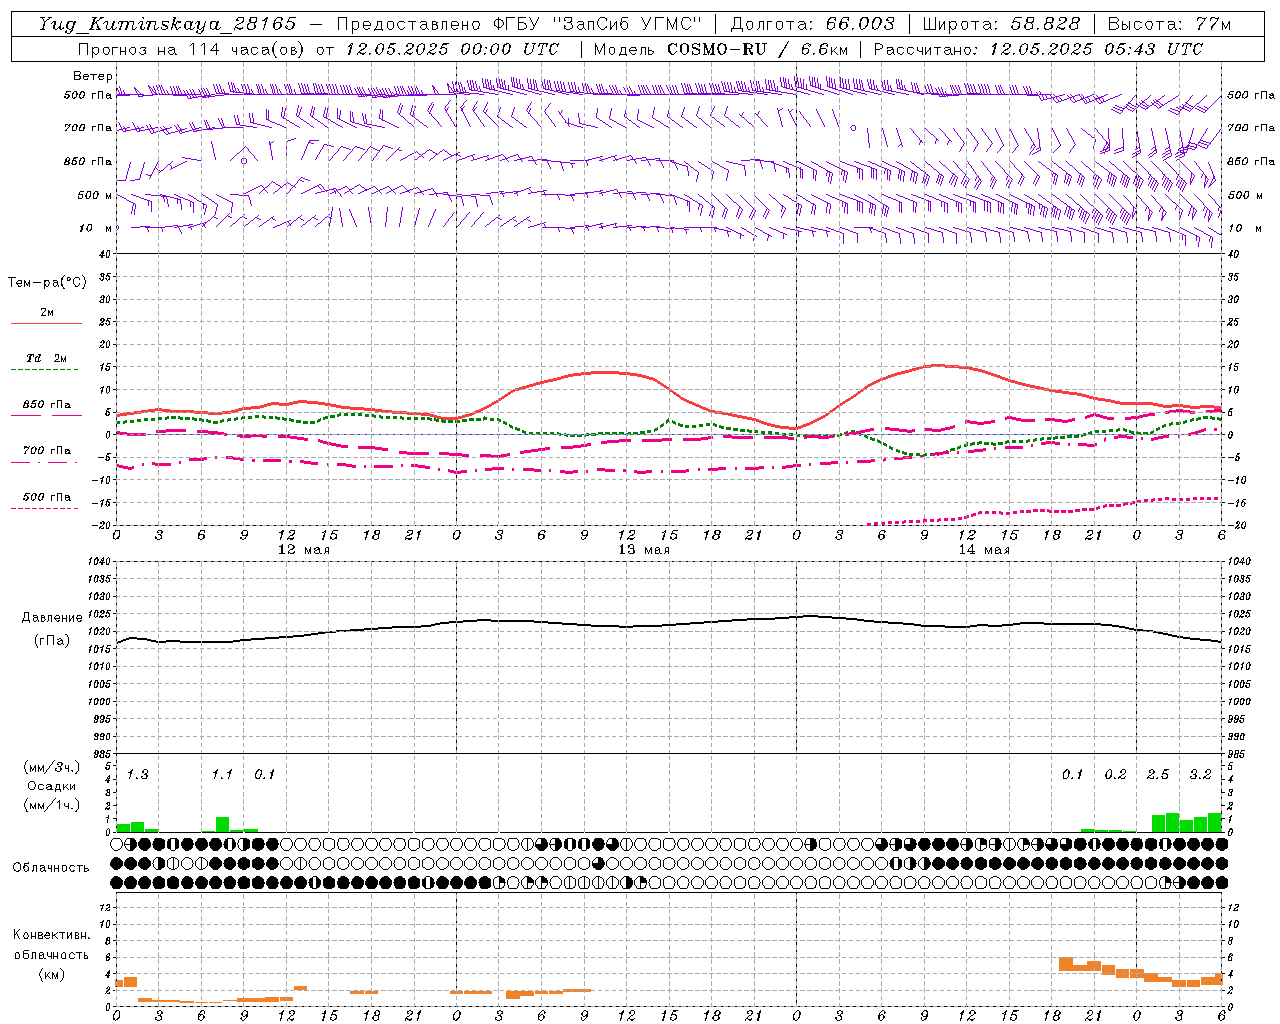Click the Модель COSMO-RU / 6.6км label
This screenshot has height=1024, width=1280.
coord(721,49)
